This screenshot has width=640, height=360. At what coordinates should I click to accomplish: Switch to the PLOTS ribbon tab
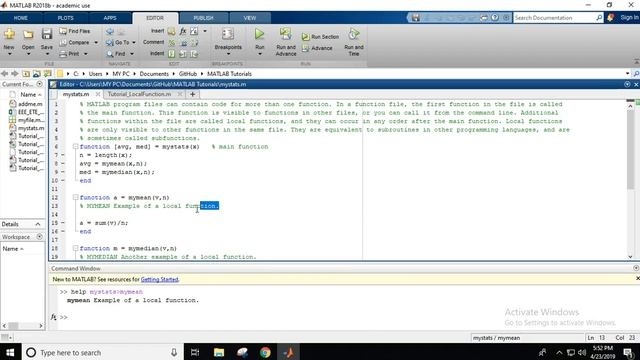[65, 18]
